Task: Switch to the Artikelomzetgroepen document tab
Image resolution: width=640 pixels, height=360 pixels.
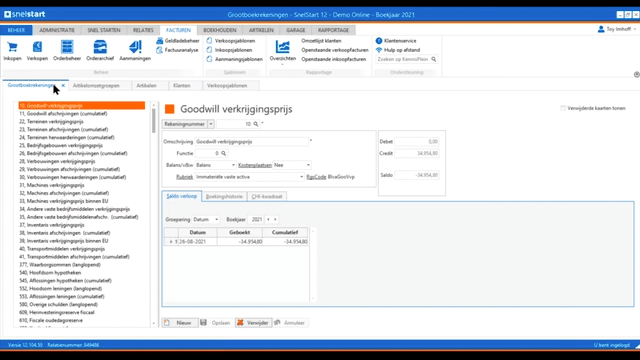Action: pyautogui.click(x=96, y=86)
